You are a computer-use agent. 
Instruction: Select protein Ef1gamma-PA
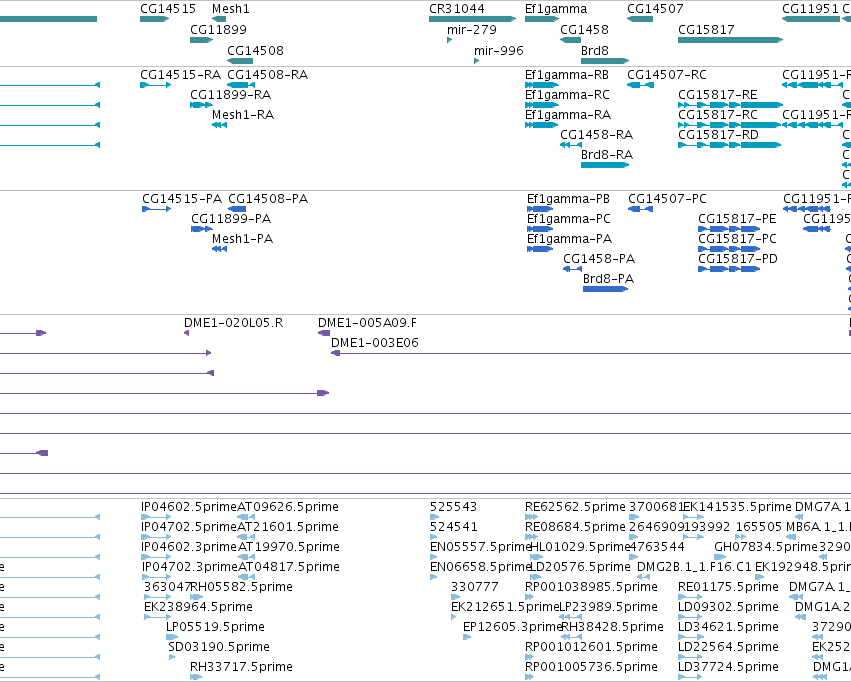click(x=540, y=249)
